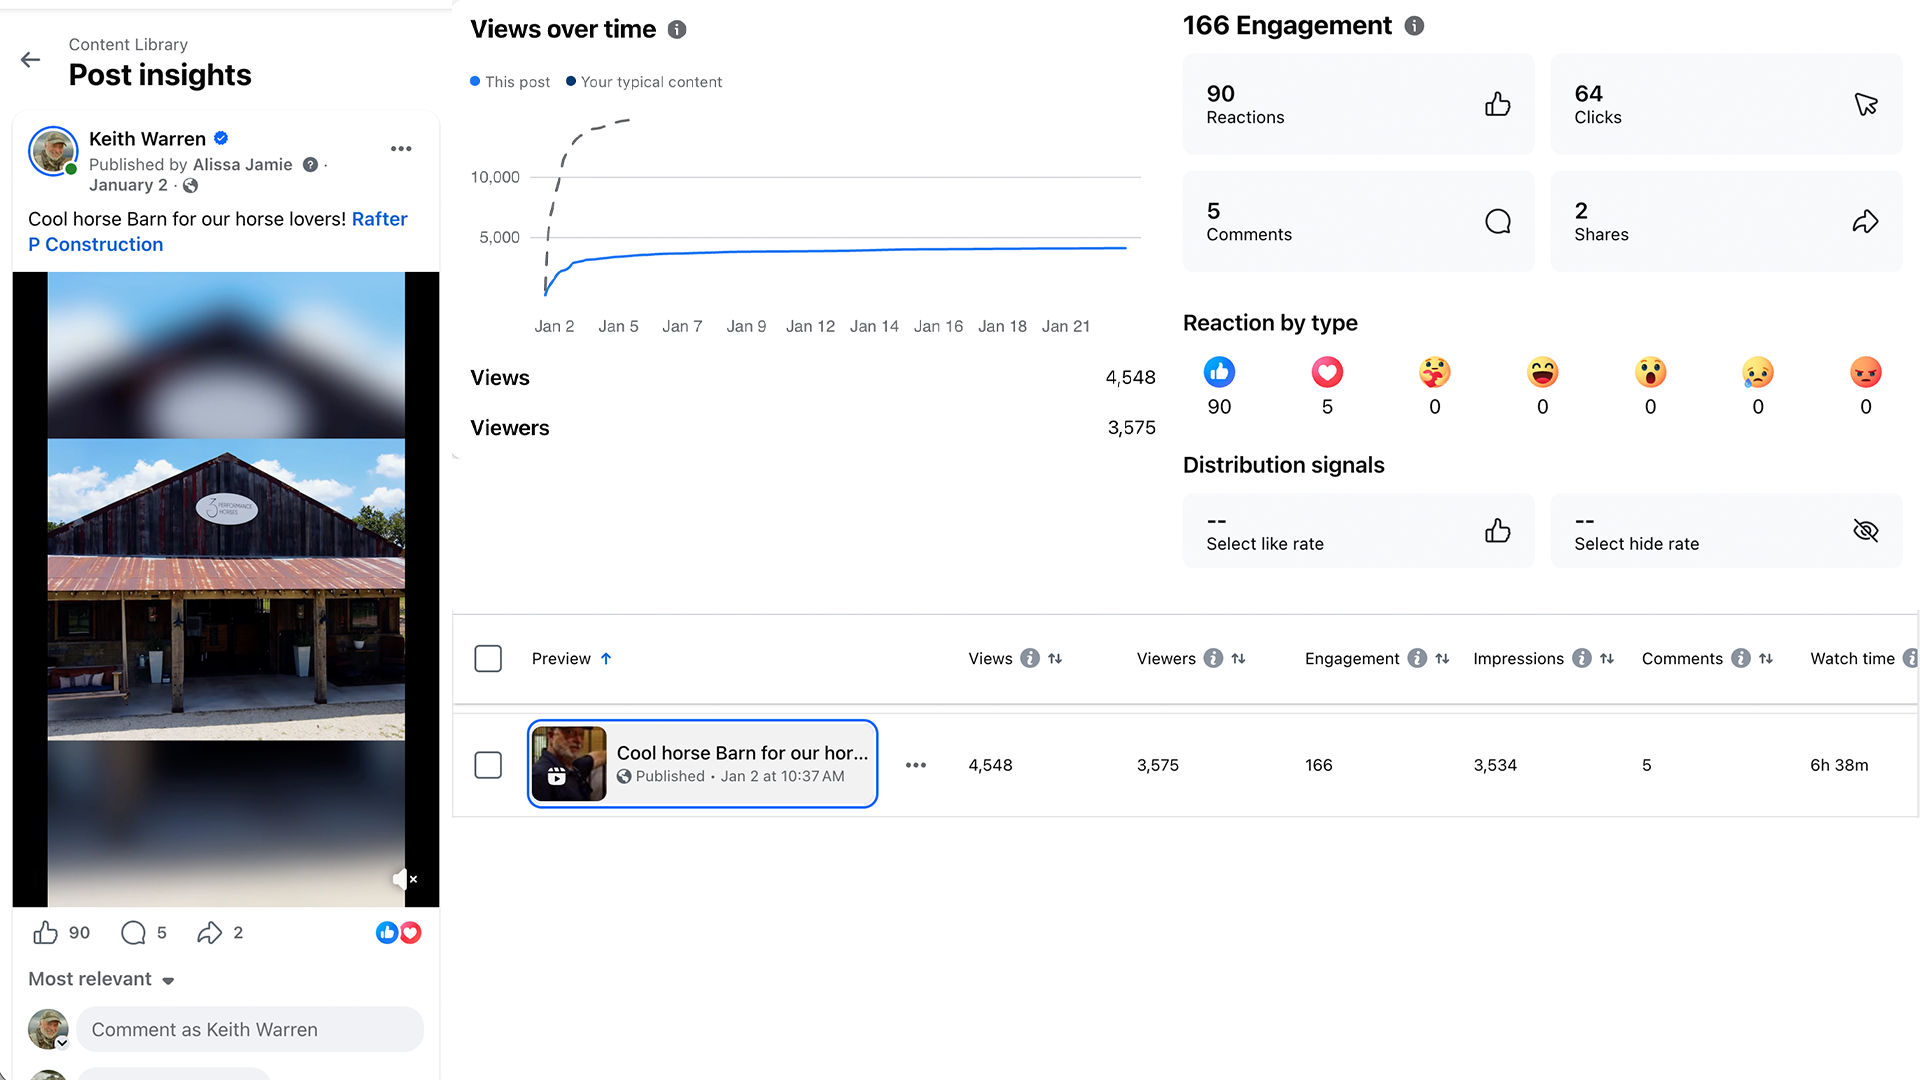1920x1080 pixels.
Task: Sort table by Viewers column arrows
Action: [1239, 659]
